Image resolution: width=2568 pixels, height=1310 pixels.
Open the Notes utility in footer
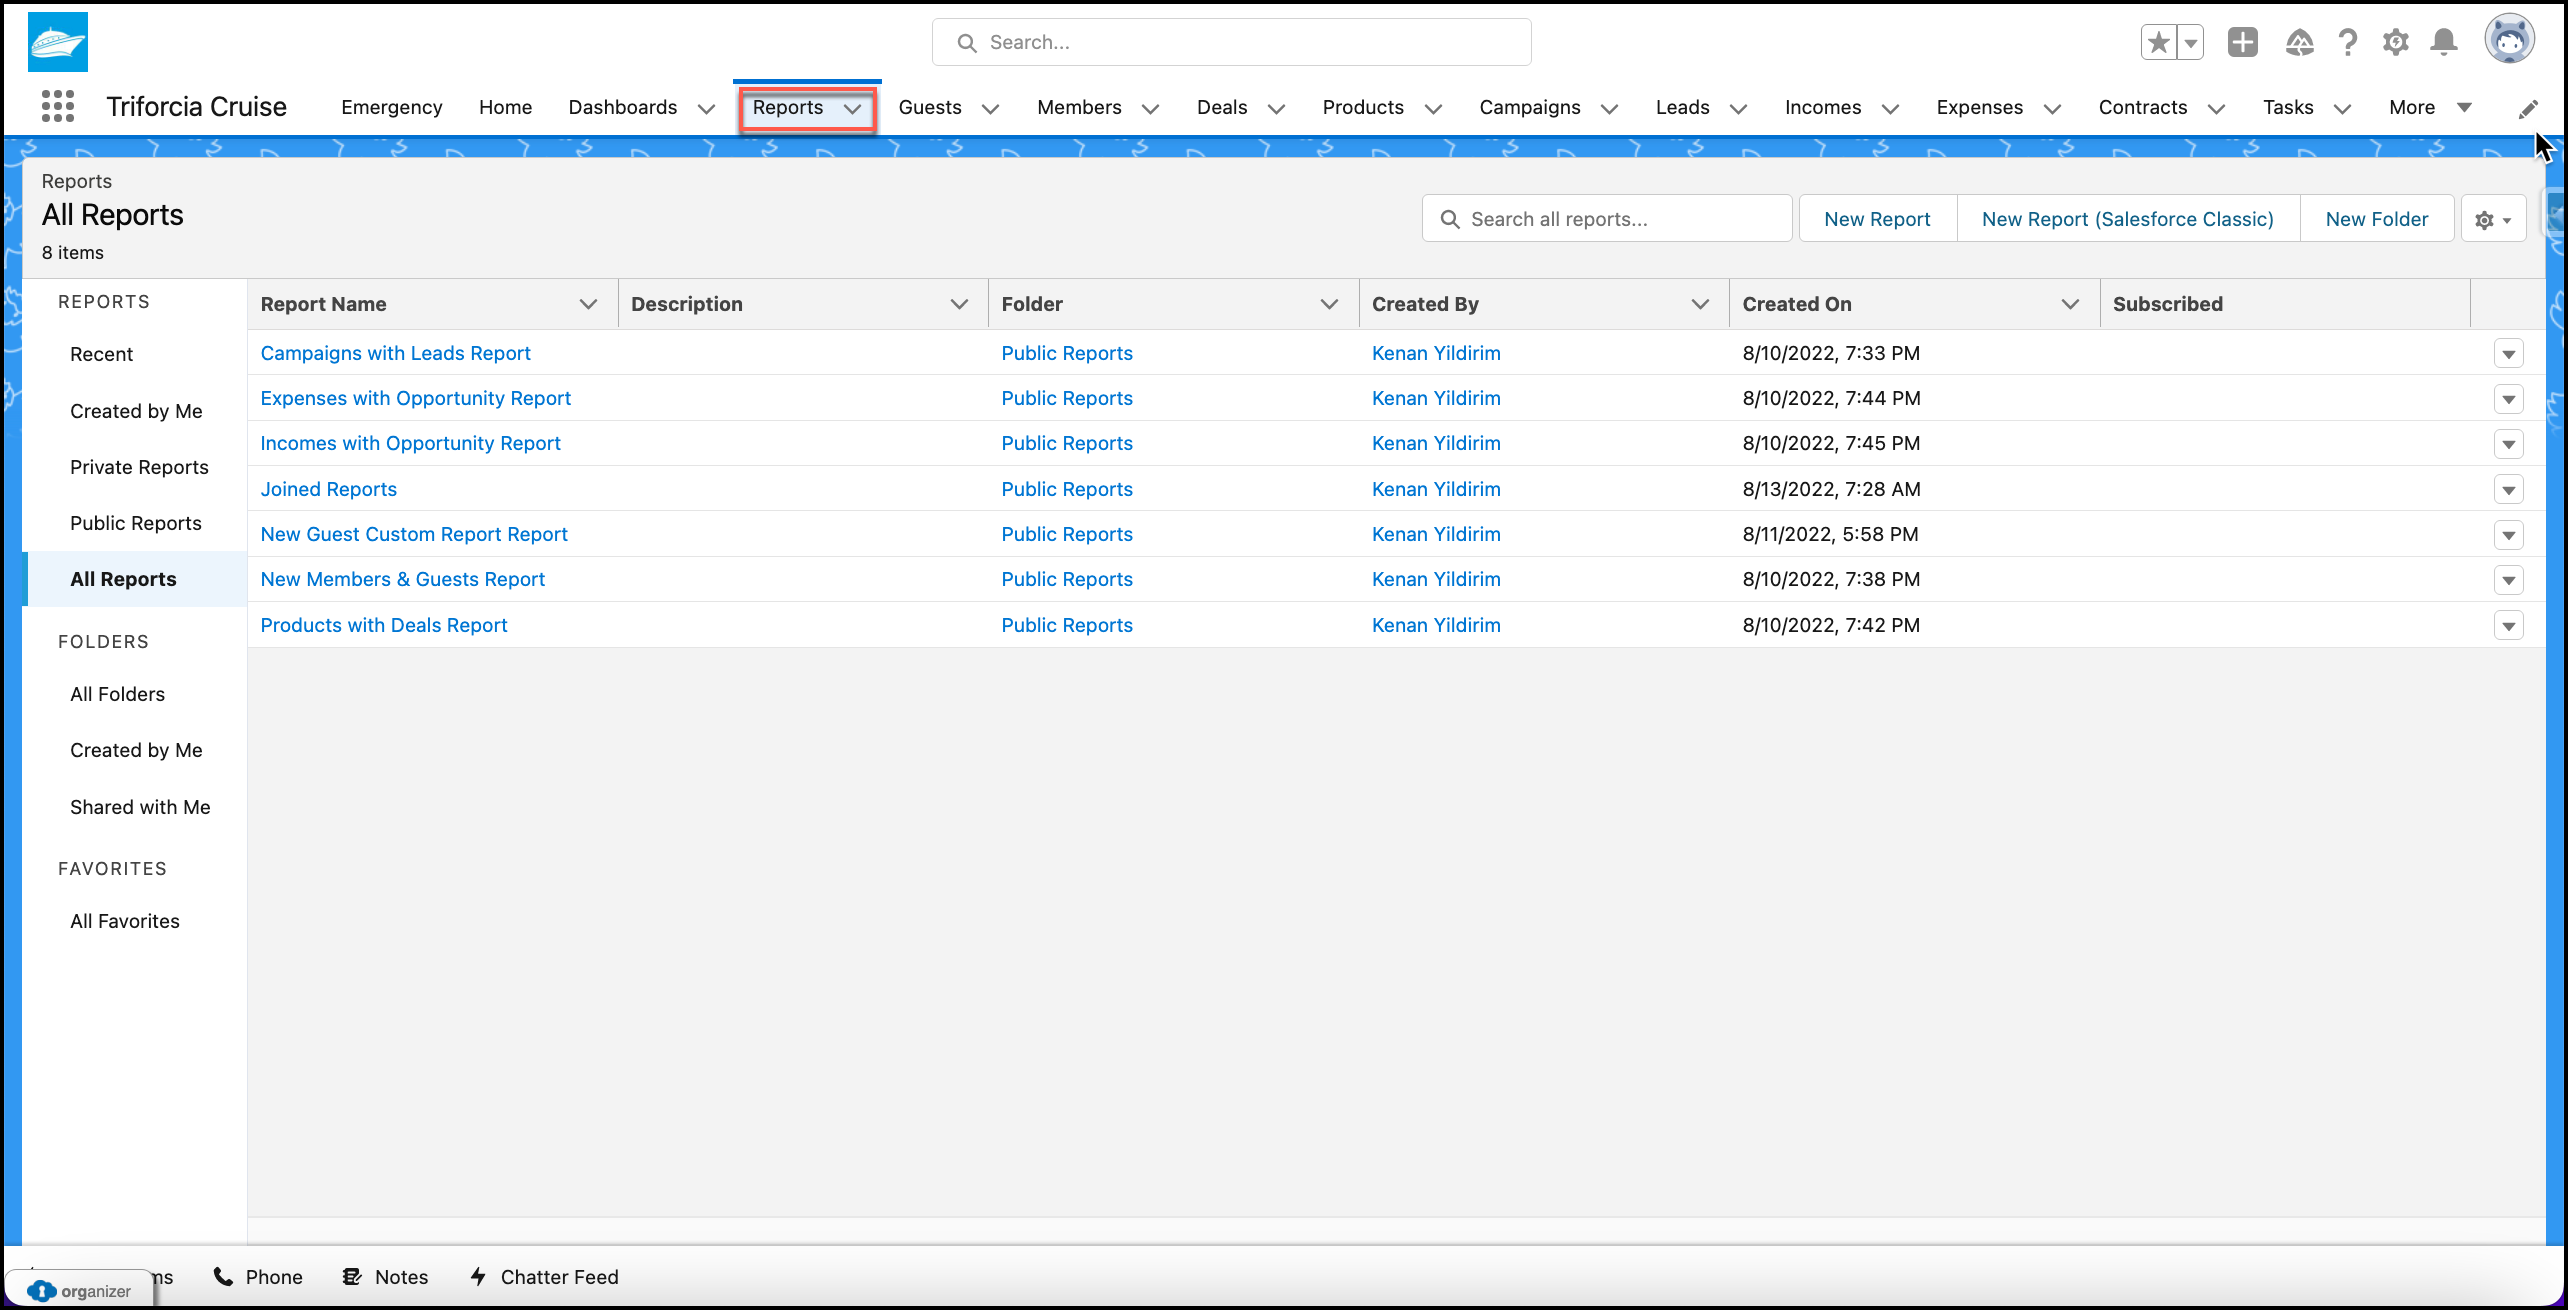[385, 1277]
